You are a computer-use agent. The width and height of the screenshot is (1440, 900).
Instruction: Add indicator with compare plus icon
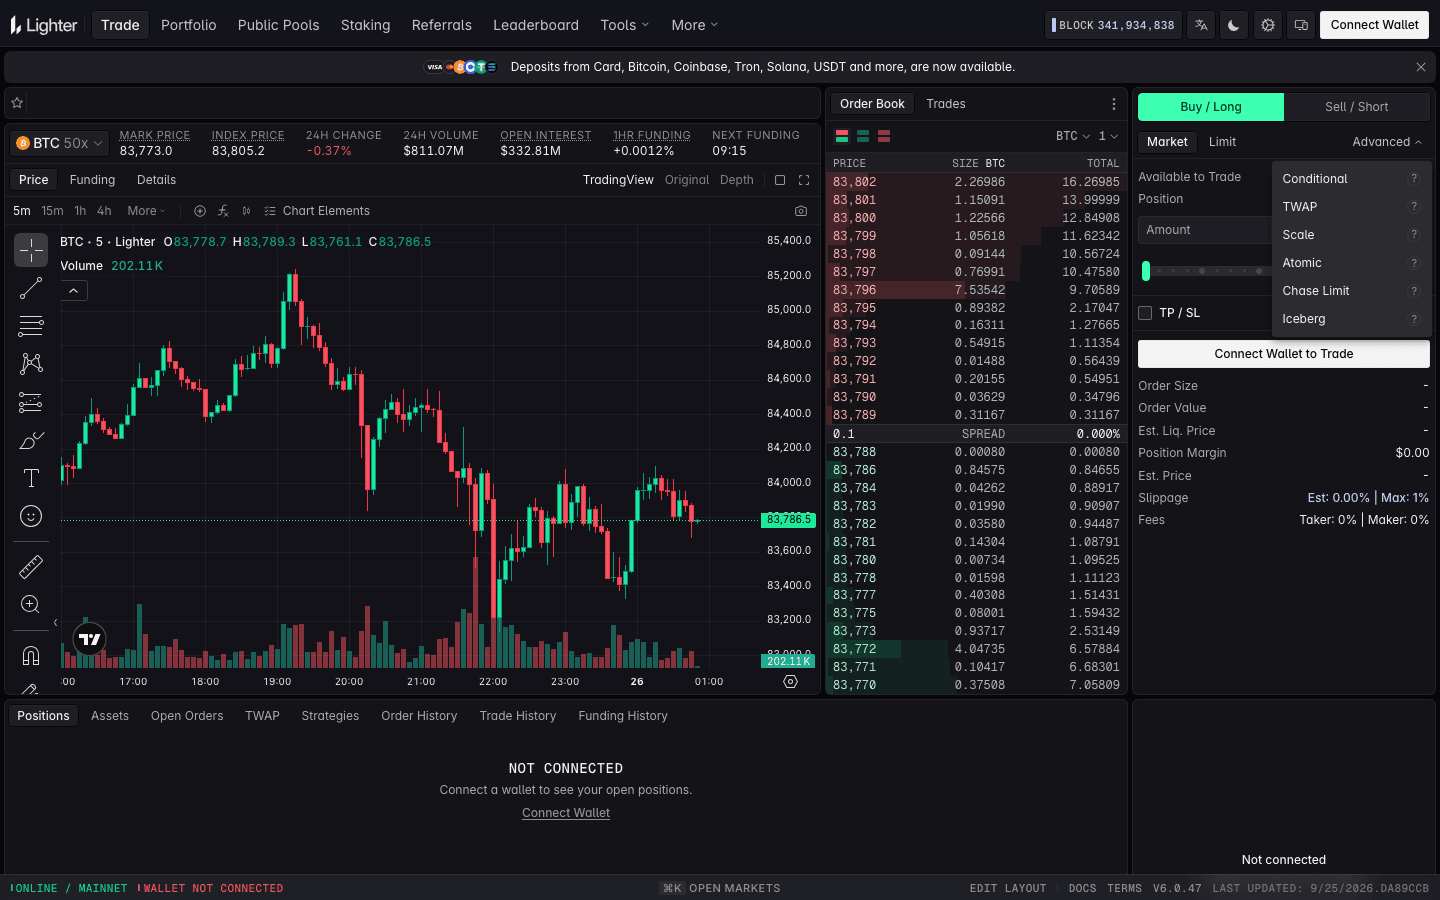click(200, 211)
